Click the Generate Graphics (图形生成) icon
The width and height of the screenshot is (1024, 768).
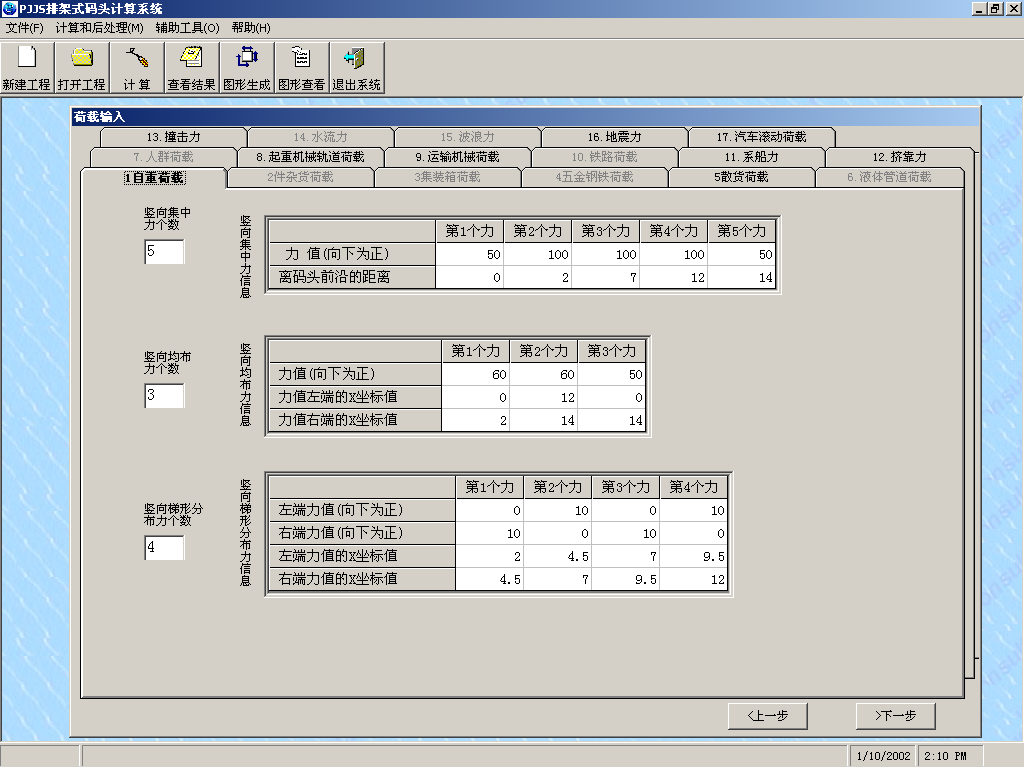(246, 67)
